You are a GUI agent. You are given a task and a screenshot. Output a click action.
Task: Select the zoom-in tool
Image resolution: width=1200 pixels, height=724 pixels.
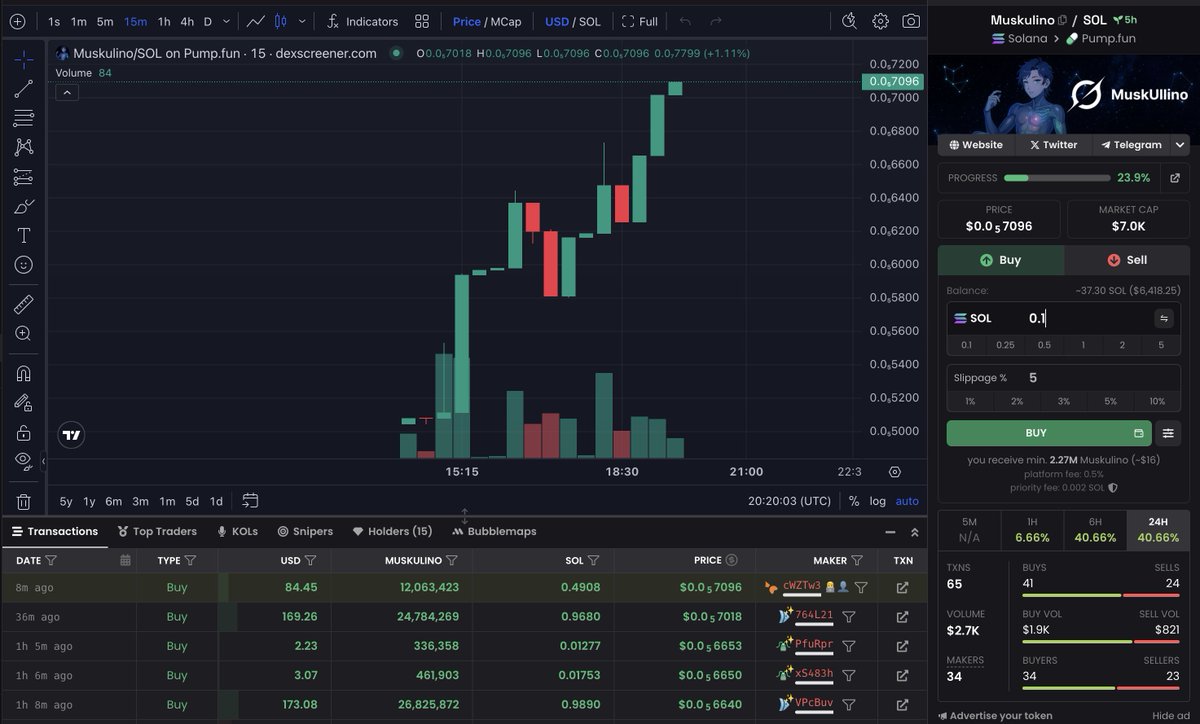(x=24, y=333)
